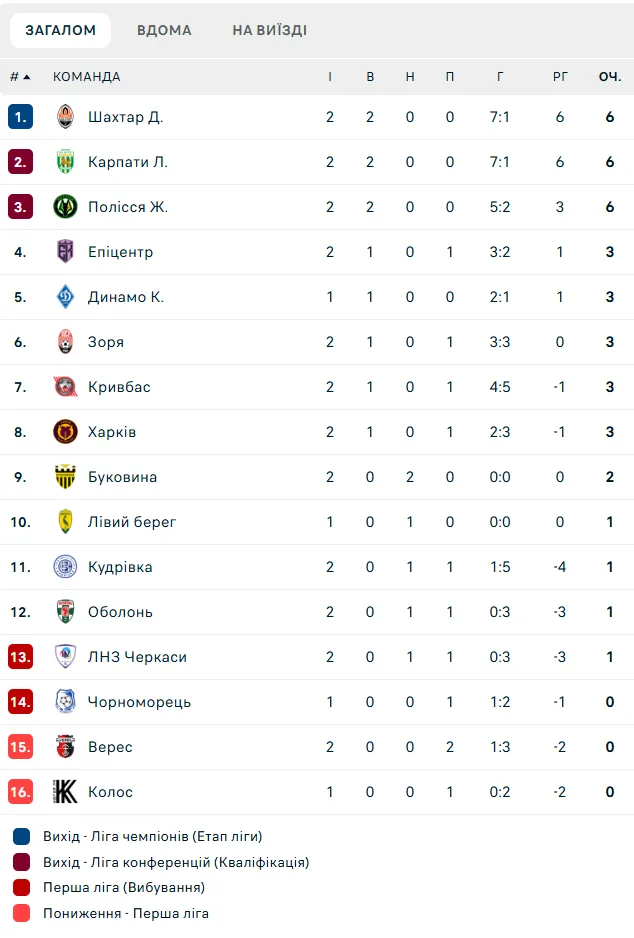Click the Кривбас team crest
Screen dimensions: 634x938
pos(65,386)
